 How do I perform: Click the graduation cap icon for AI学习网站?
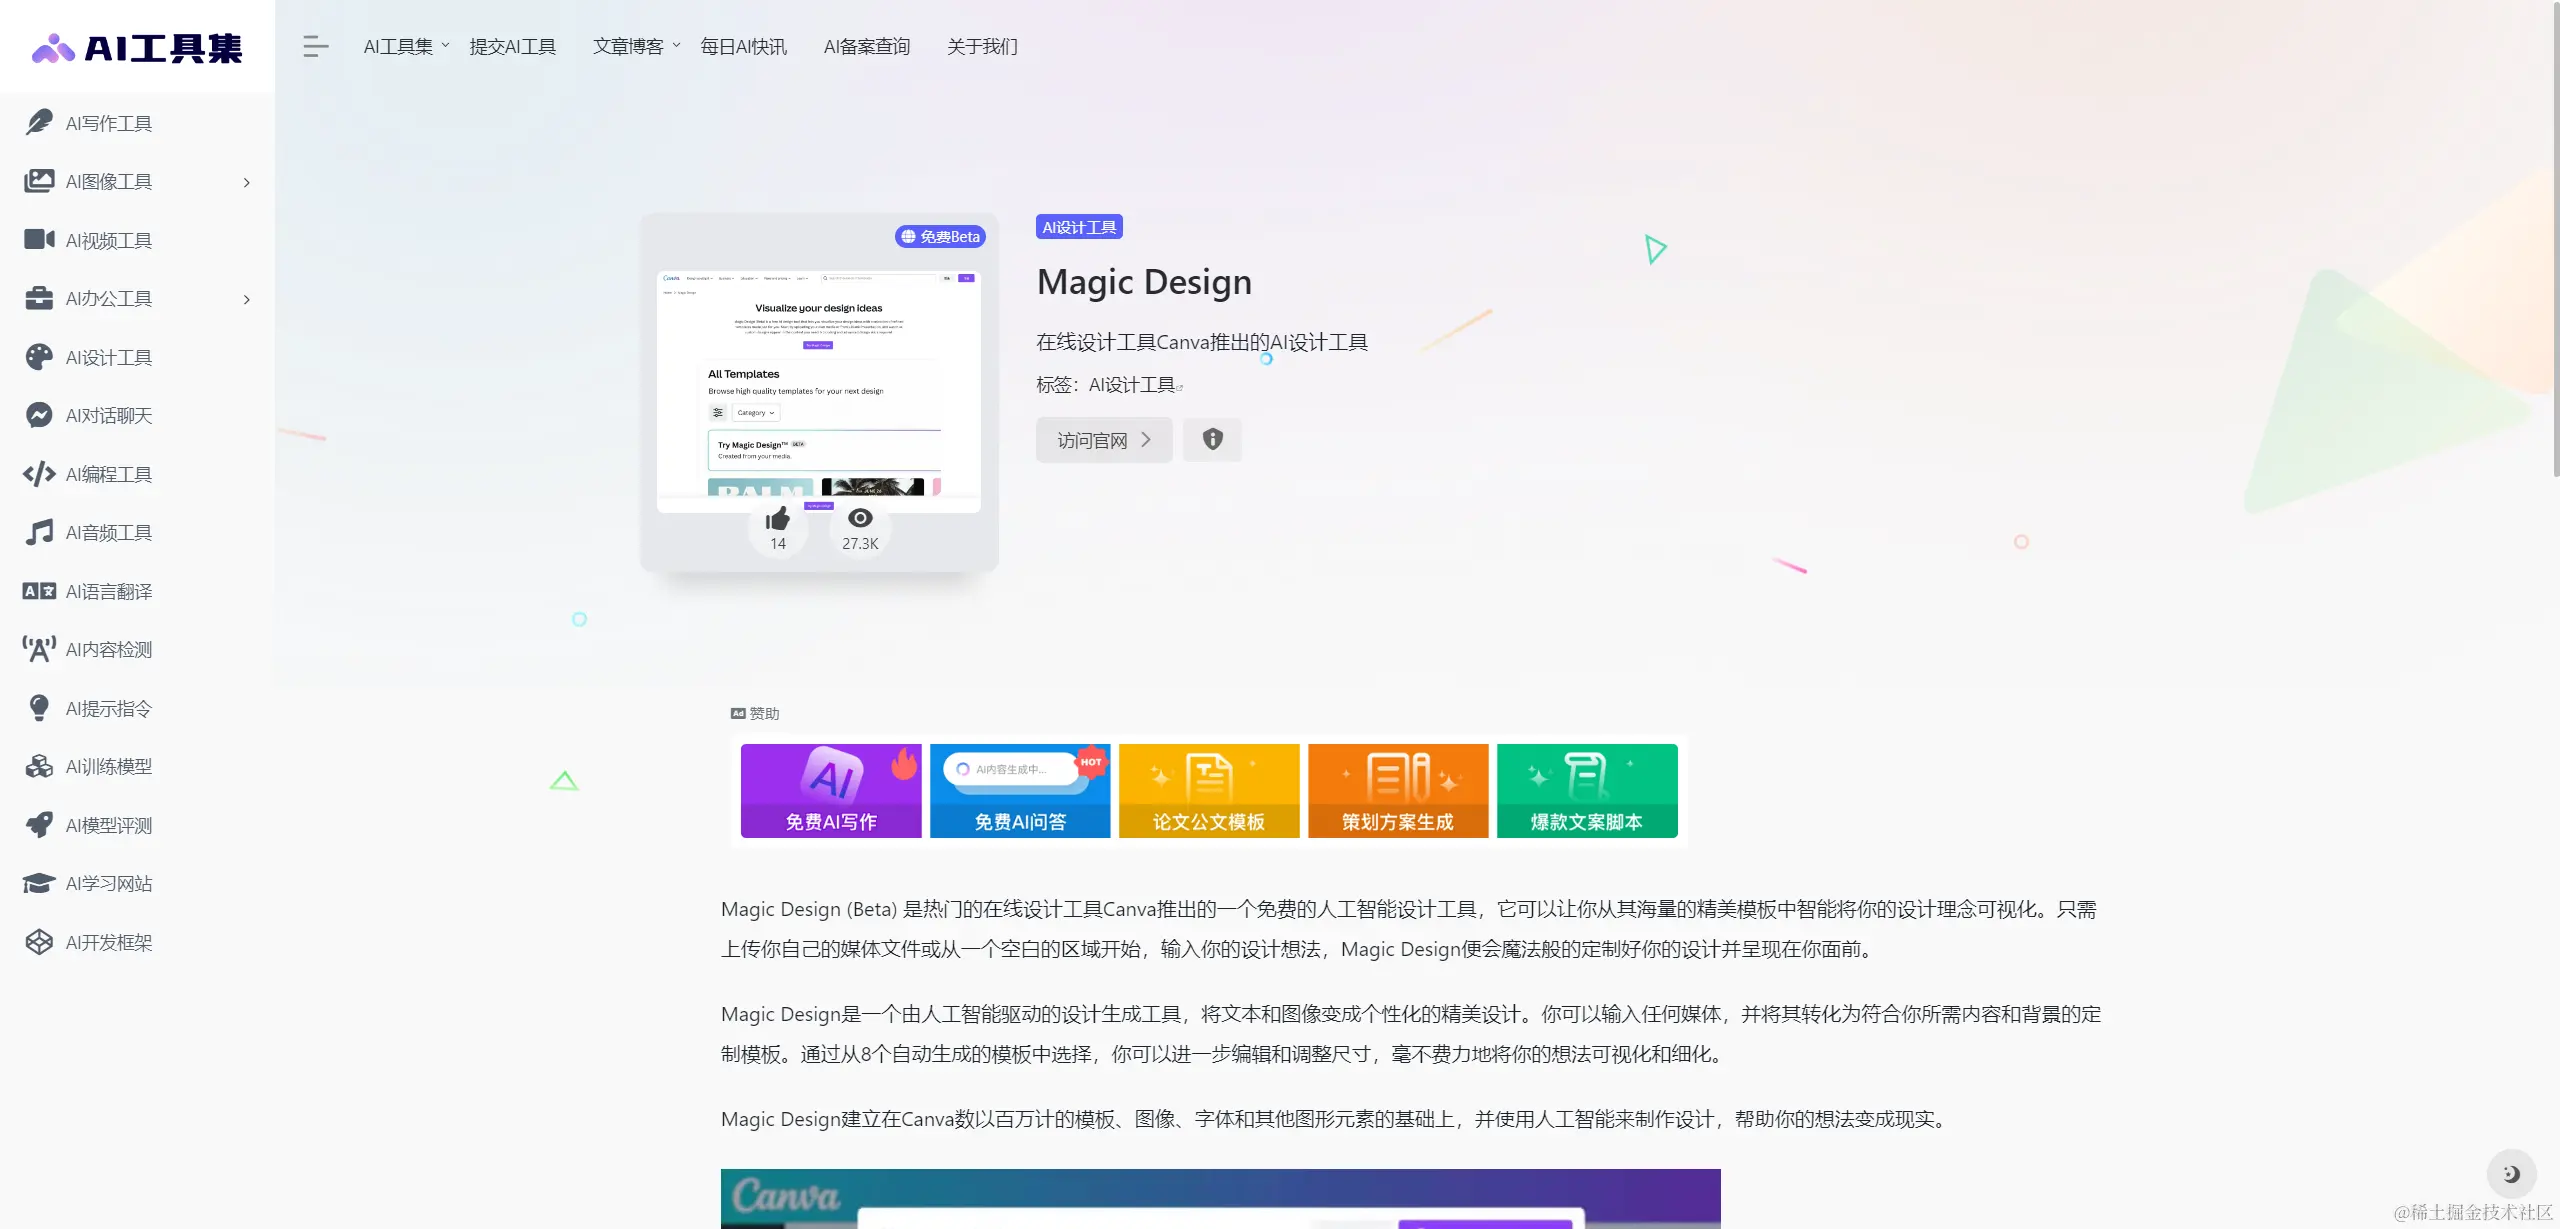click(x=39, y=883)
